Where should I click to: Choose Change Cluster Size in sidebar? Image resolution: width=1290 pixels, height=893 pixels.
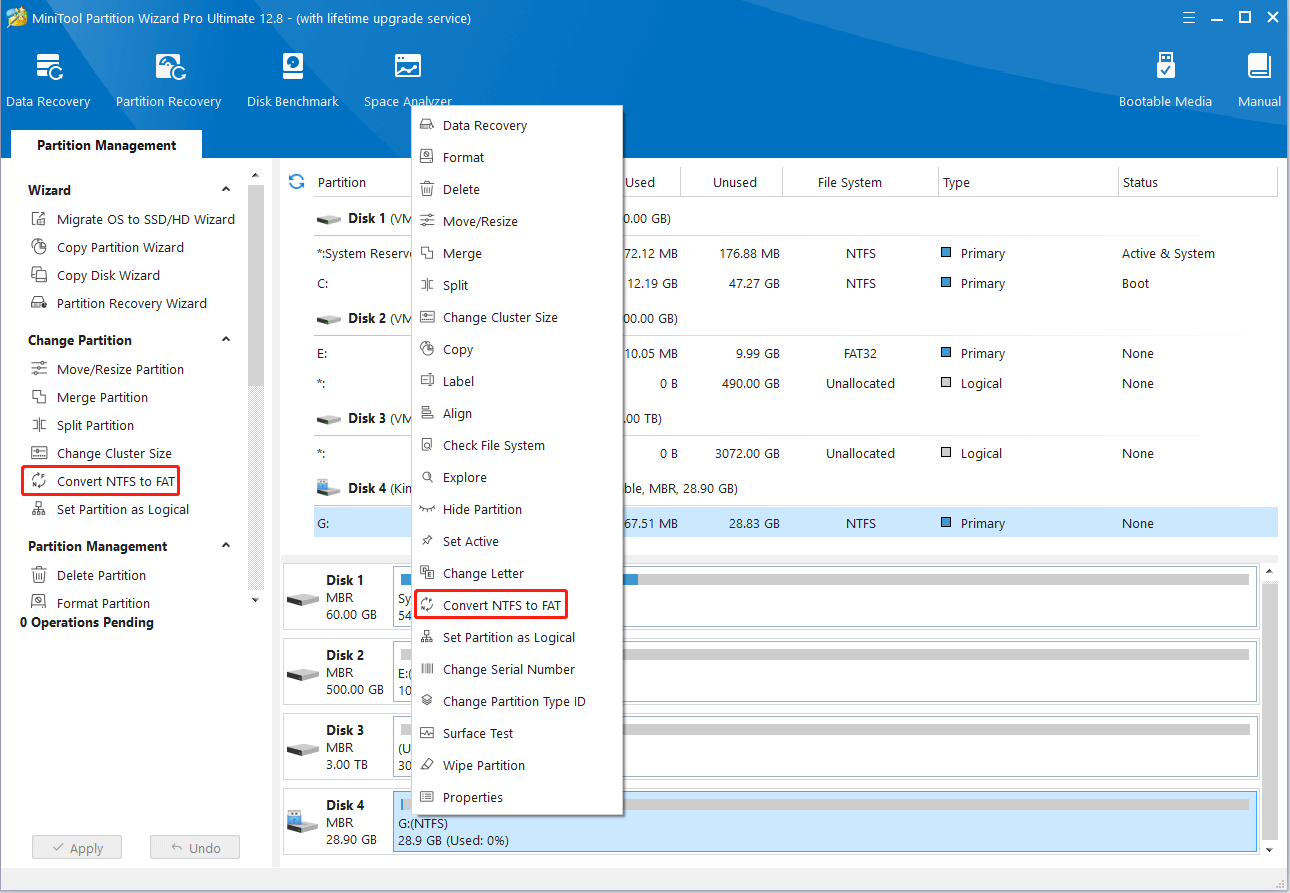101,453
